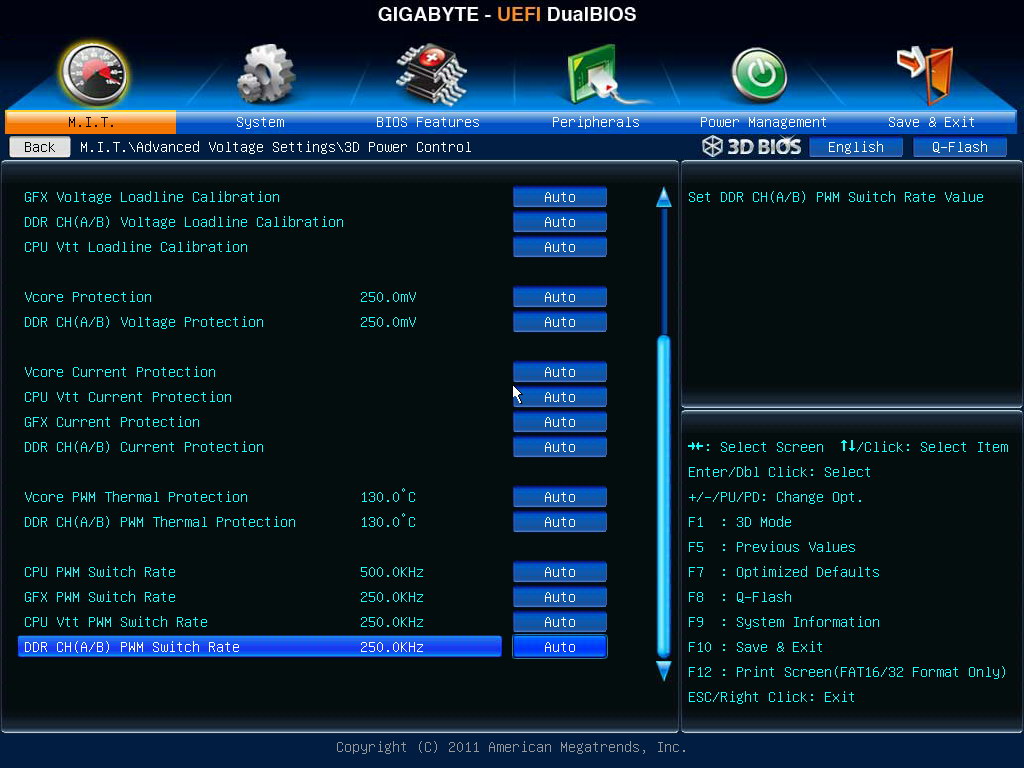
Task: Click the 'F10 : Save & Exit' help line
Action: point(756,647)
